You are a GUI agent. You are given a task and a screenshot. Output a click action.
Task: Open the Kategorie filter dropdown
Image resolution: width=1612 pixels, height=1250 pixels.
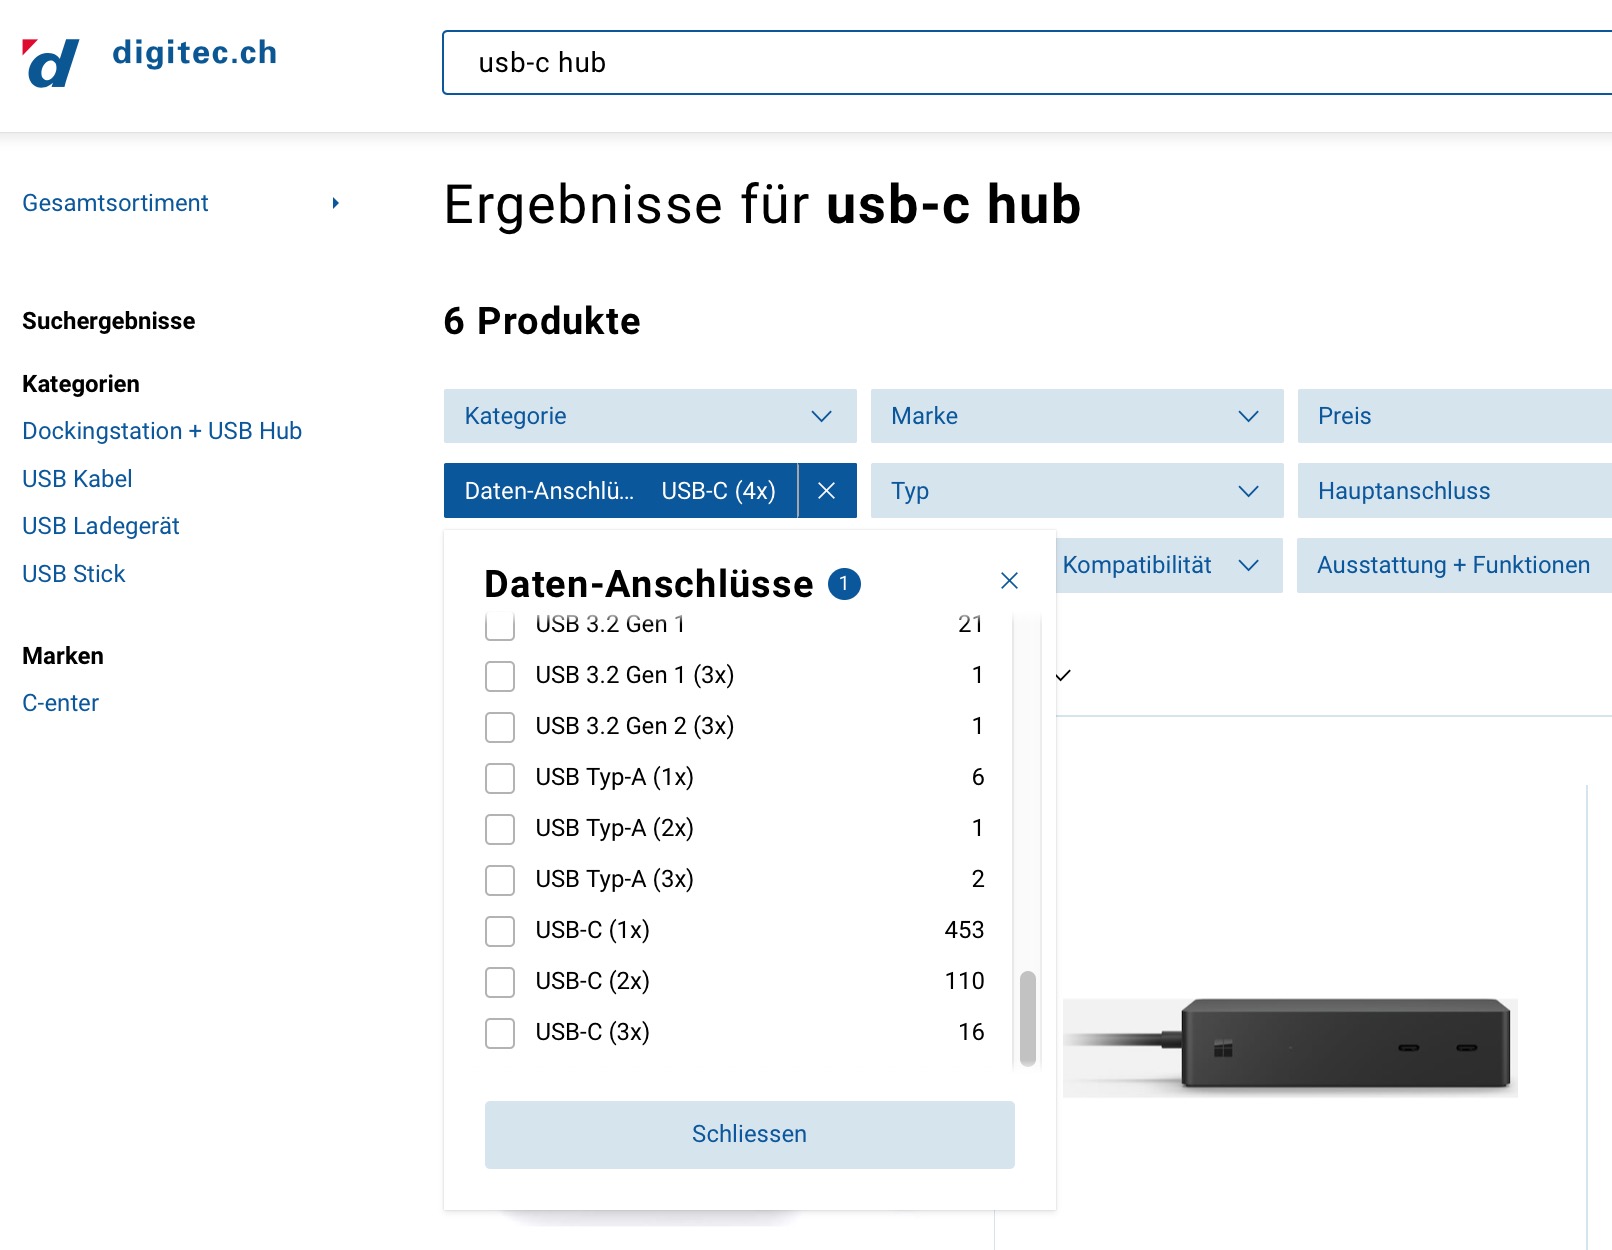click(x=649, y=416)
